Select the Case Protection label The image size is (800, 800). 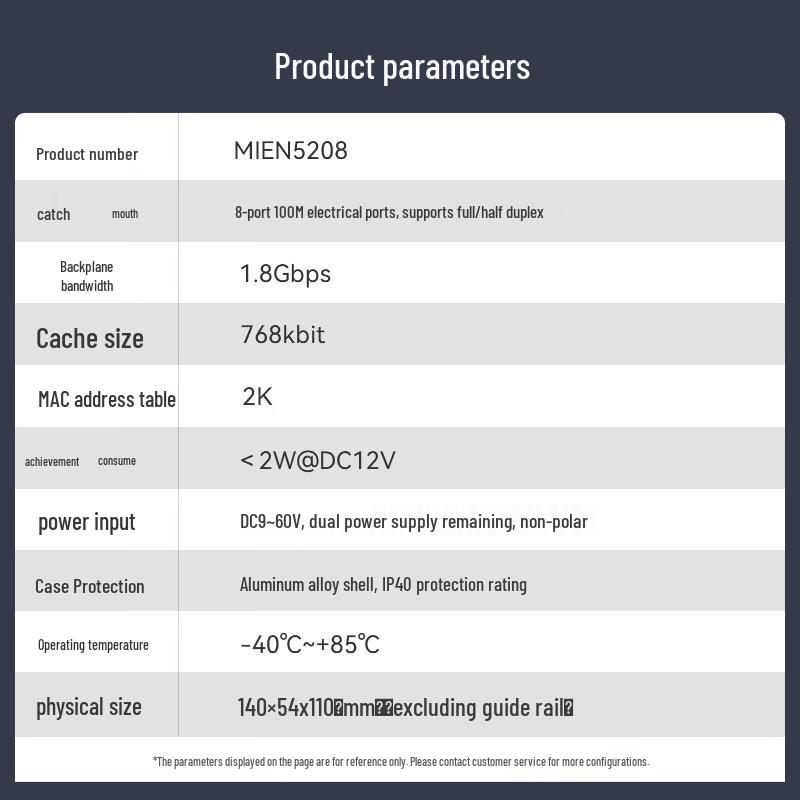90,586
